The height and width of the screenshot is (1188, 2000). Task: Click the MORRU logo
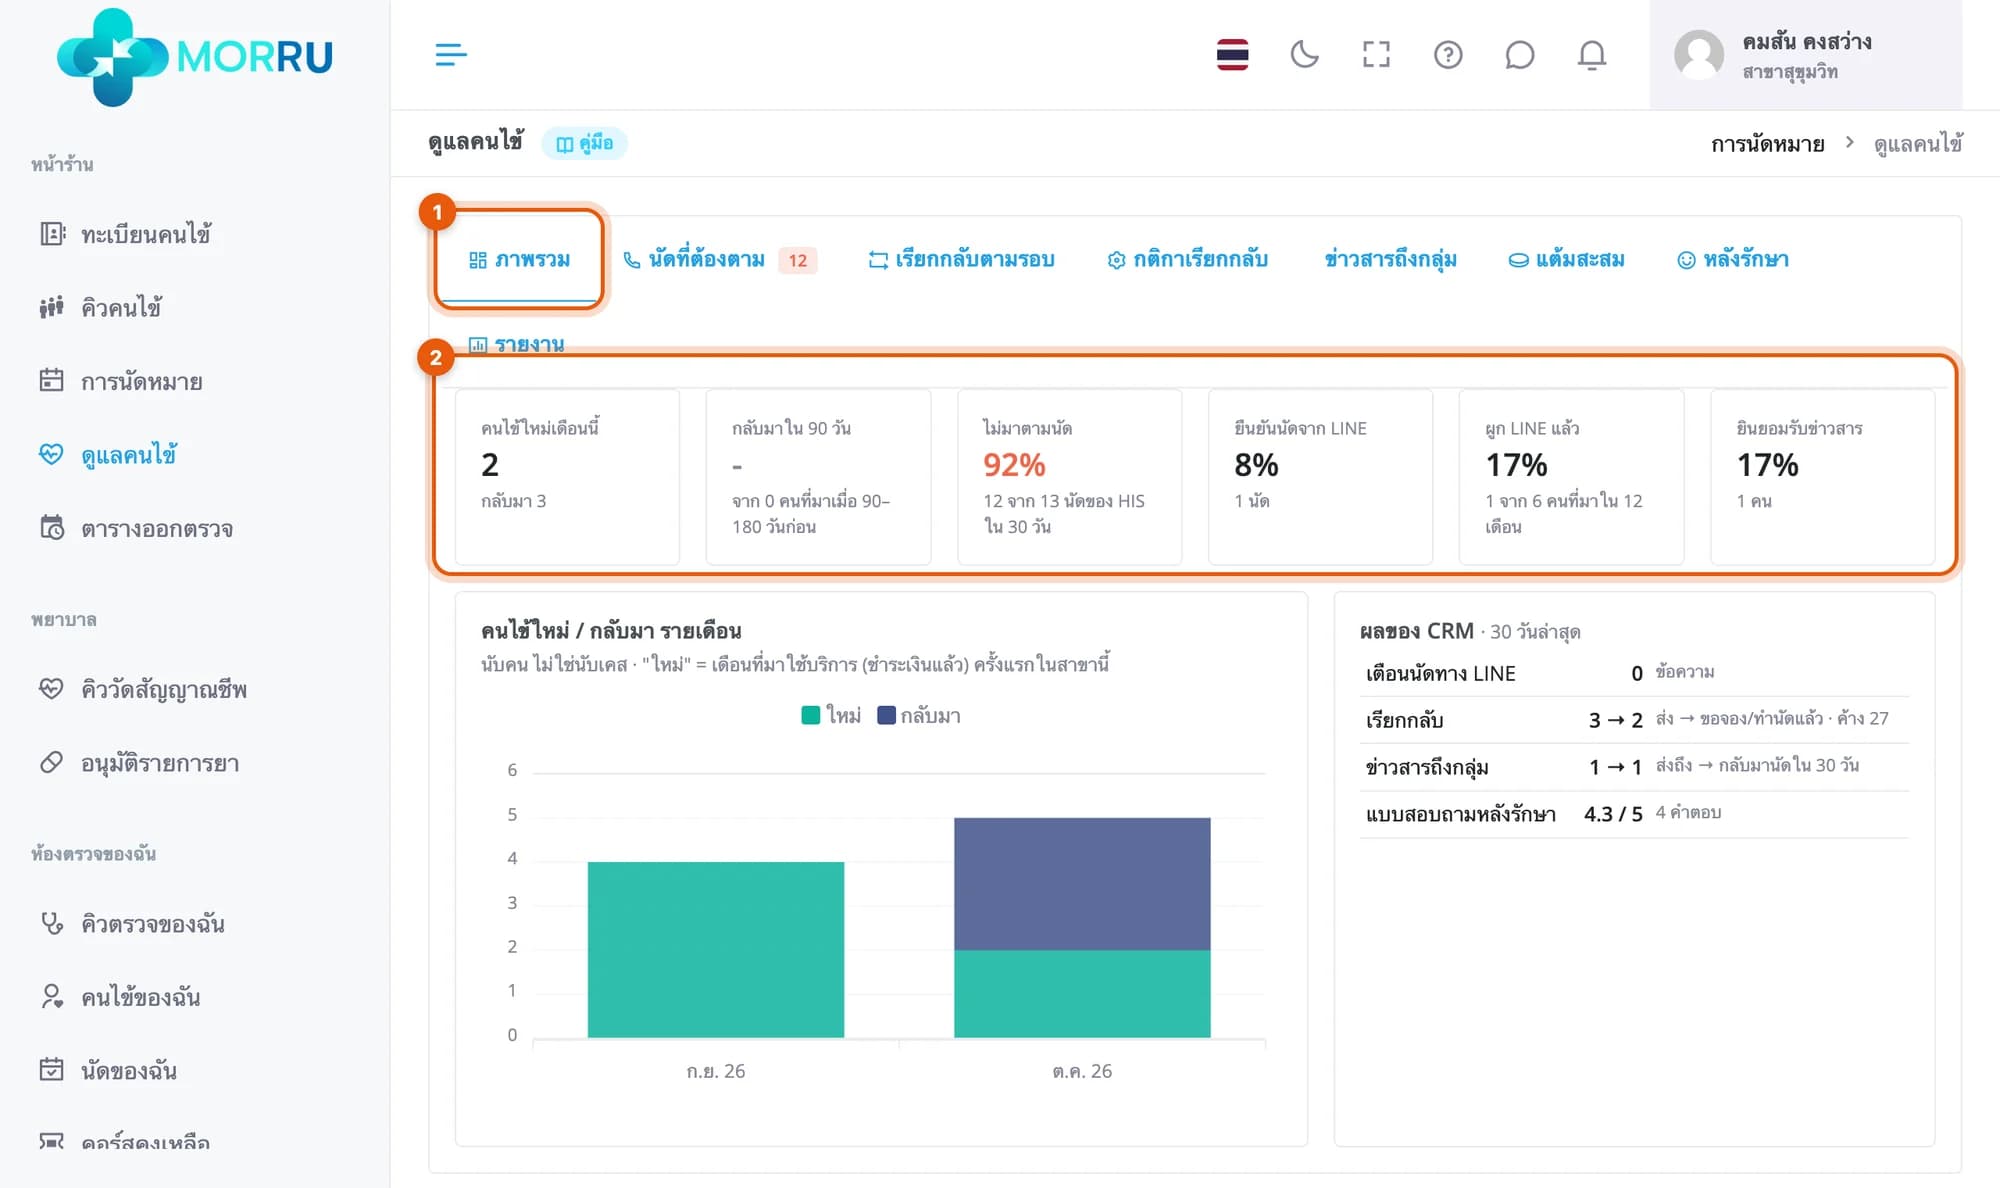(x=195, y=56)
